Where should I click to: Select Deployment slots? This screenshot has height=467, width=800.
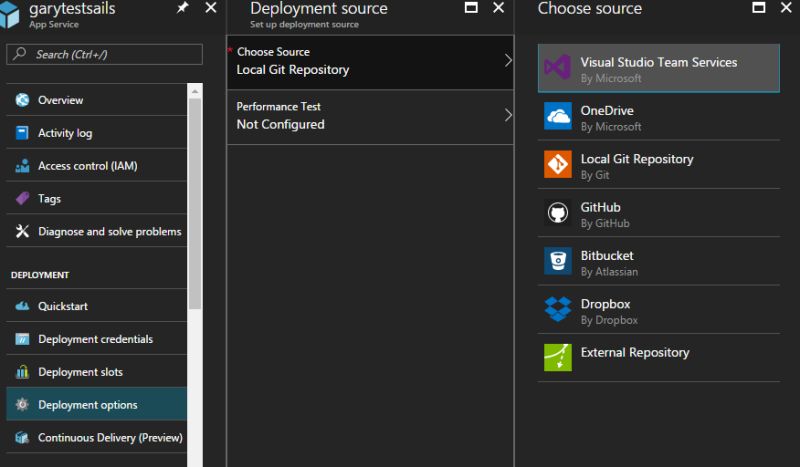96,372
